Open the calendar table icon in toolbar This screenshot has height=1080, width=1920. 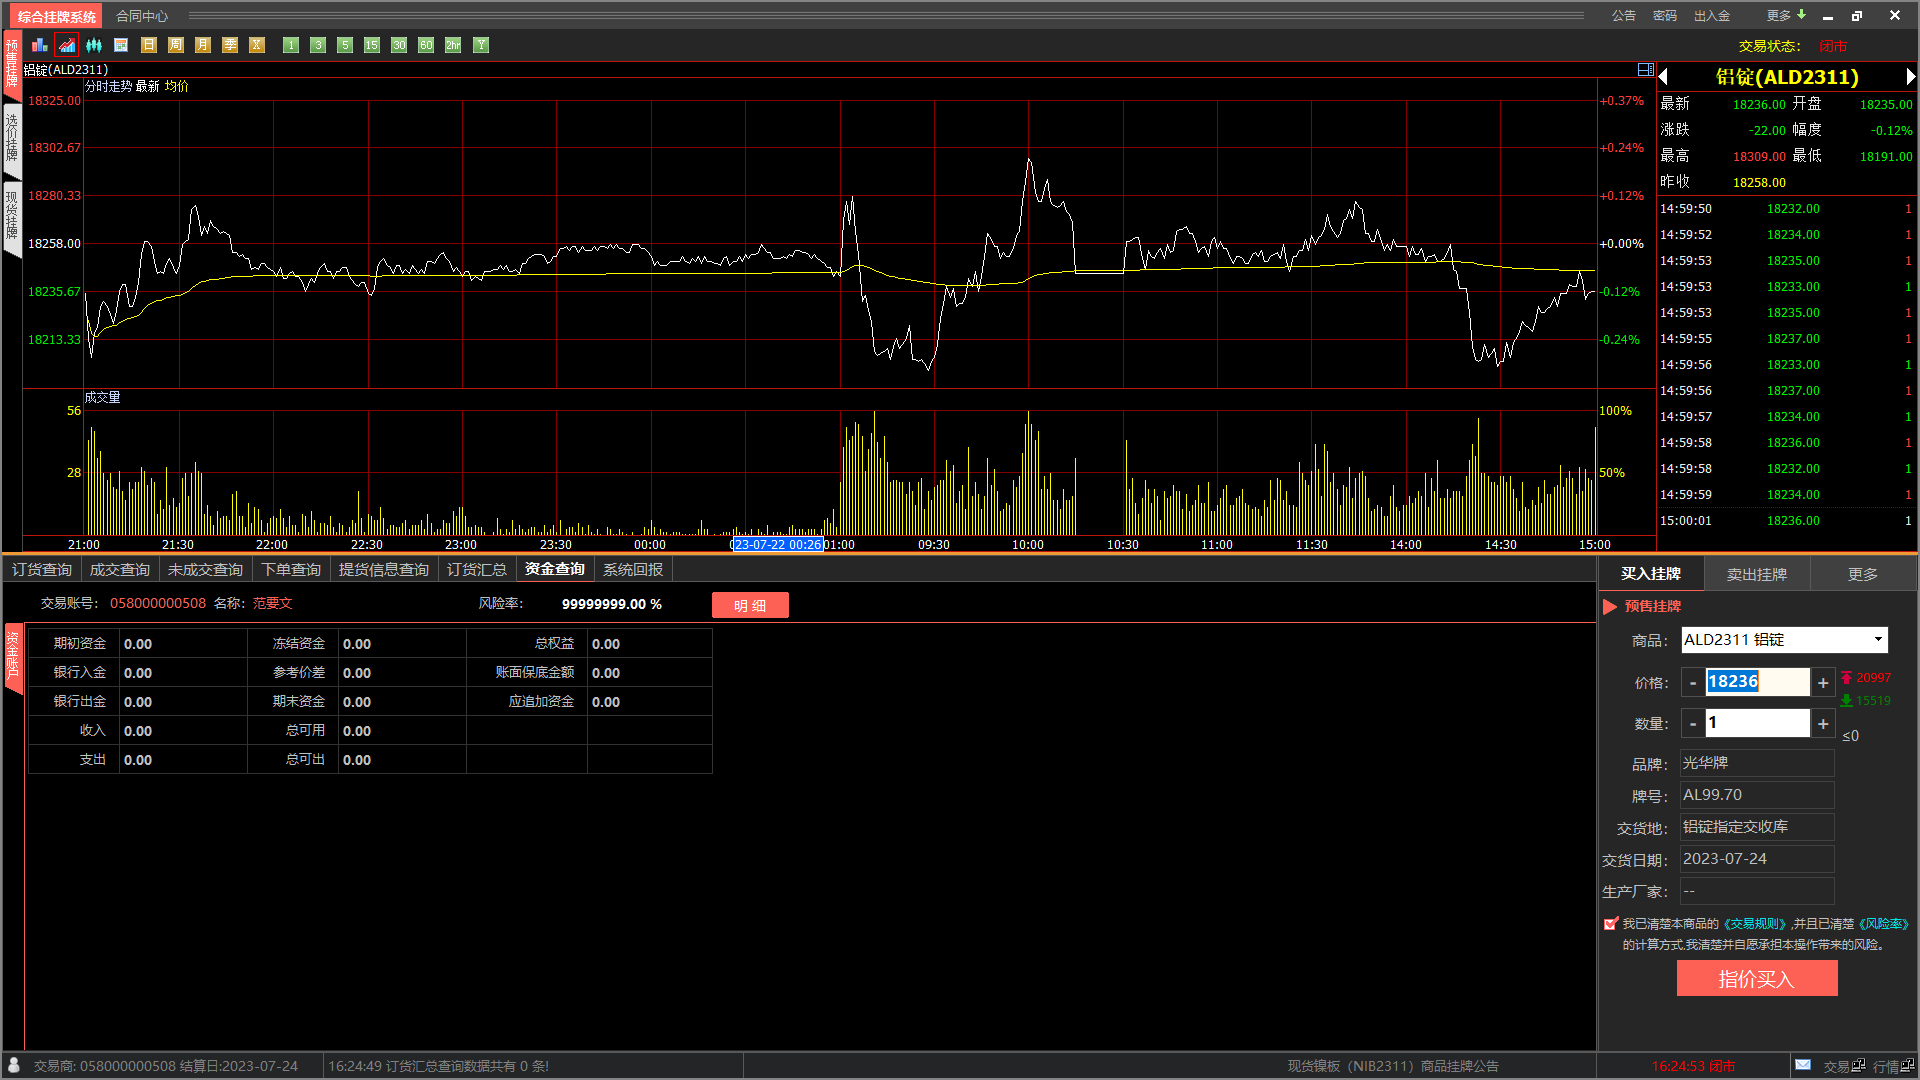(x=121, y=45)
